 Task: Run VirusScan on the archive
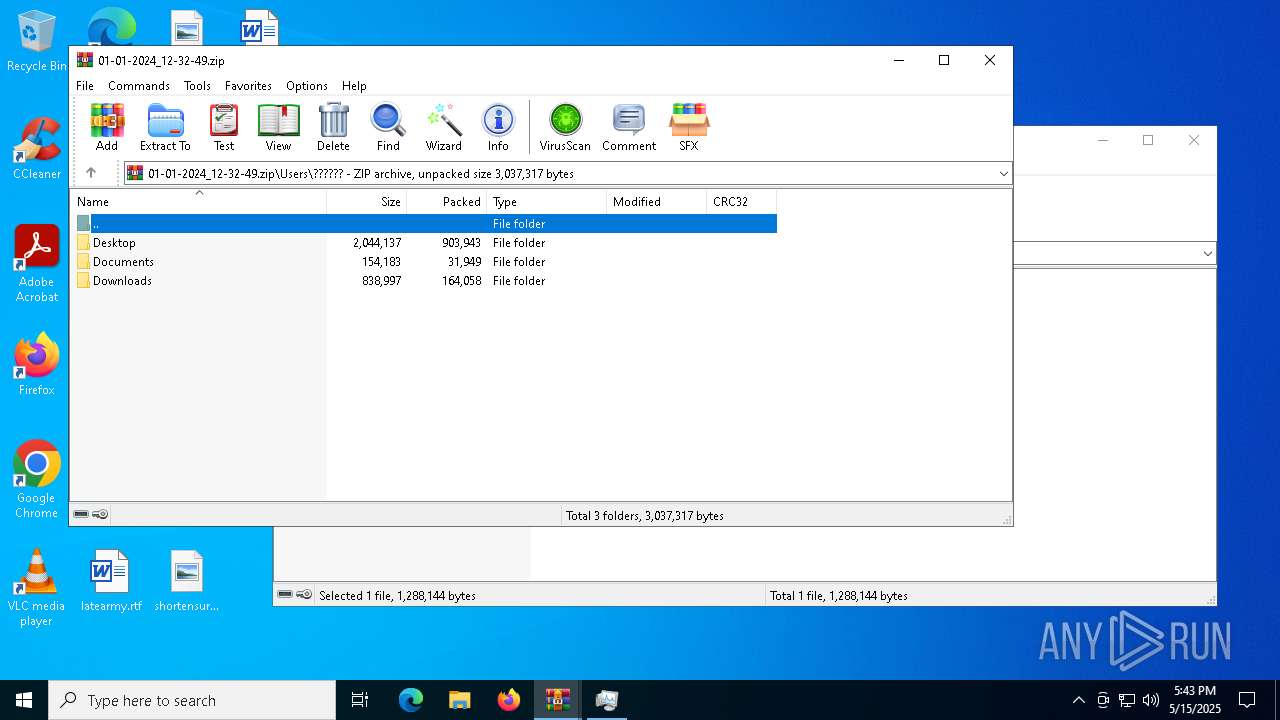565,127
